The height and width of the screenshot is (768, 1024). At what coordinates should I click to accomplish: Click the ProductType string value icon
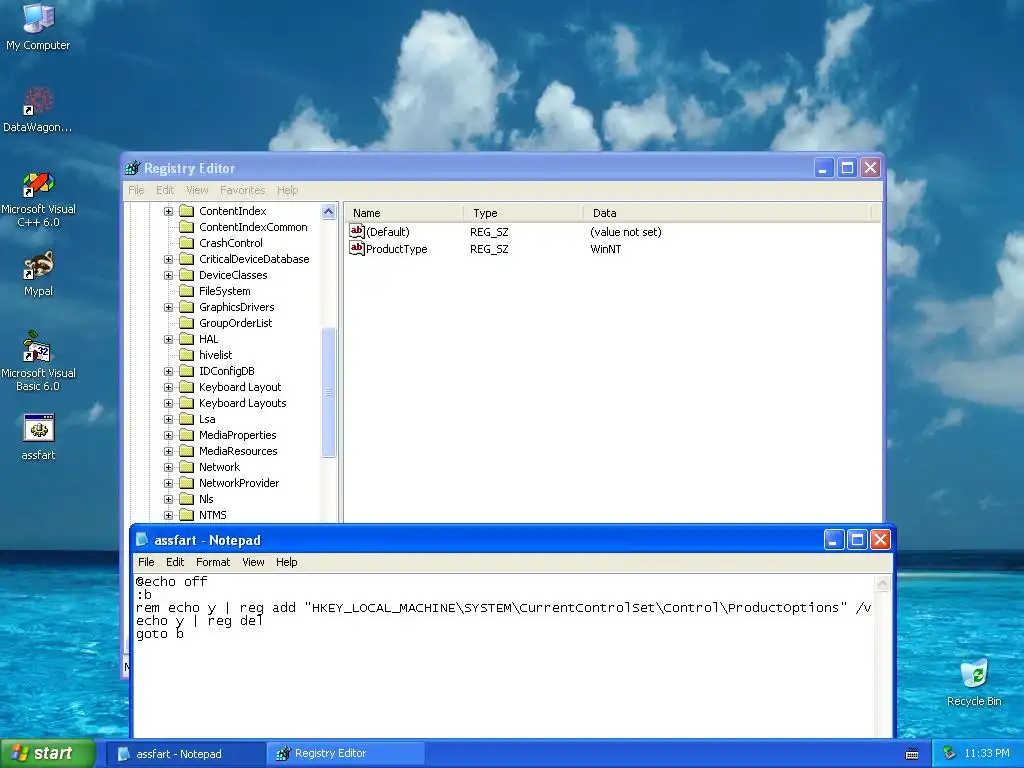pos(357,248)
